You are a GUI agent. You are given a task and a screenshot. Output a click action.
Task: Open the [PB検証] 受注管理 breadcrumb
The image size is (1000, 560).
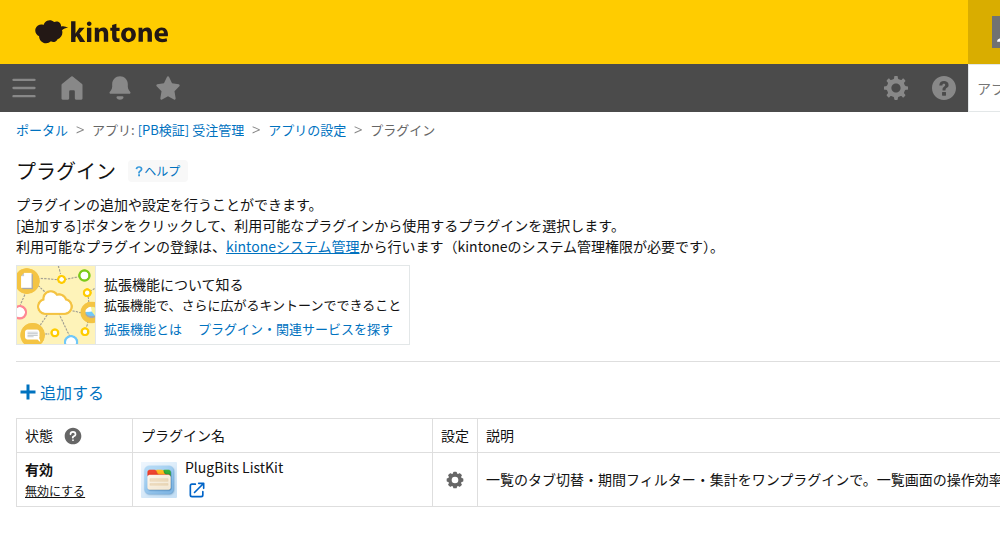pos(191,131)
